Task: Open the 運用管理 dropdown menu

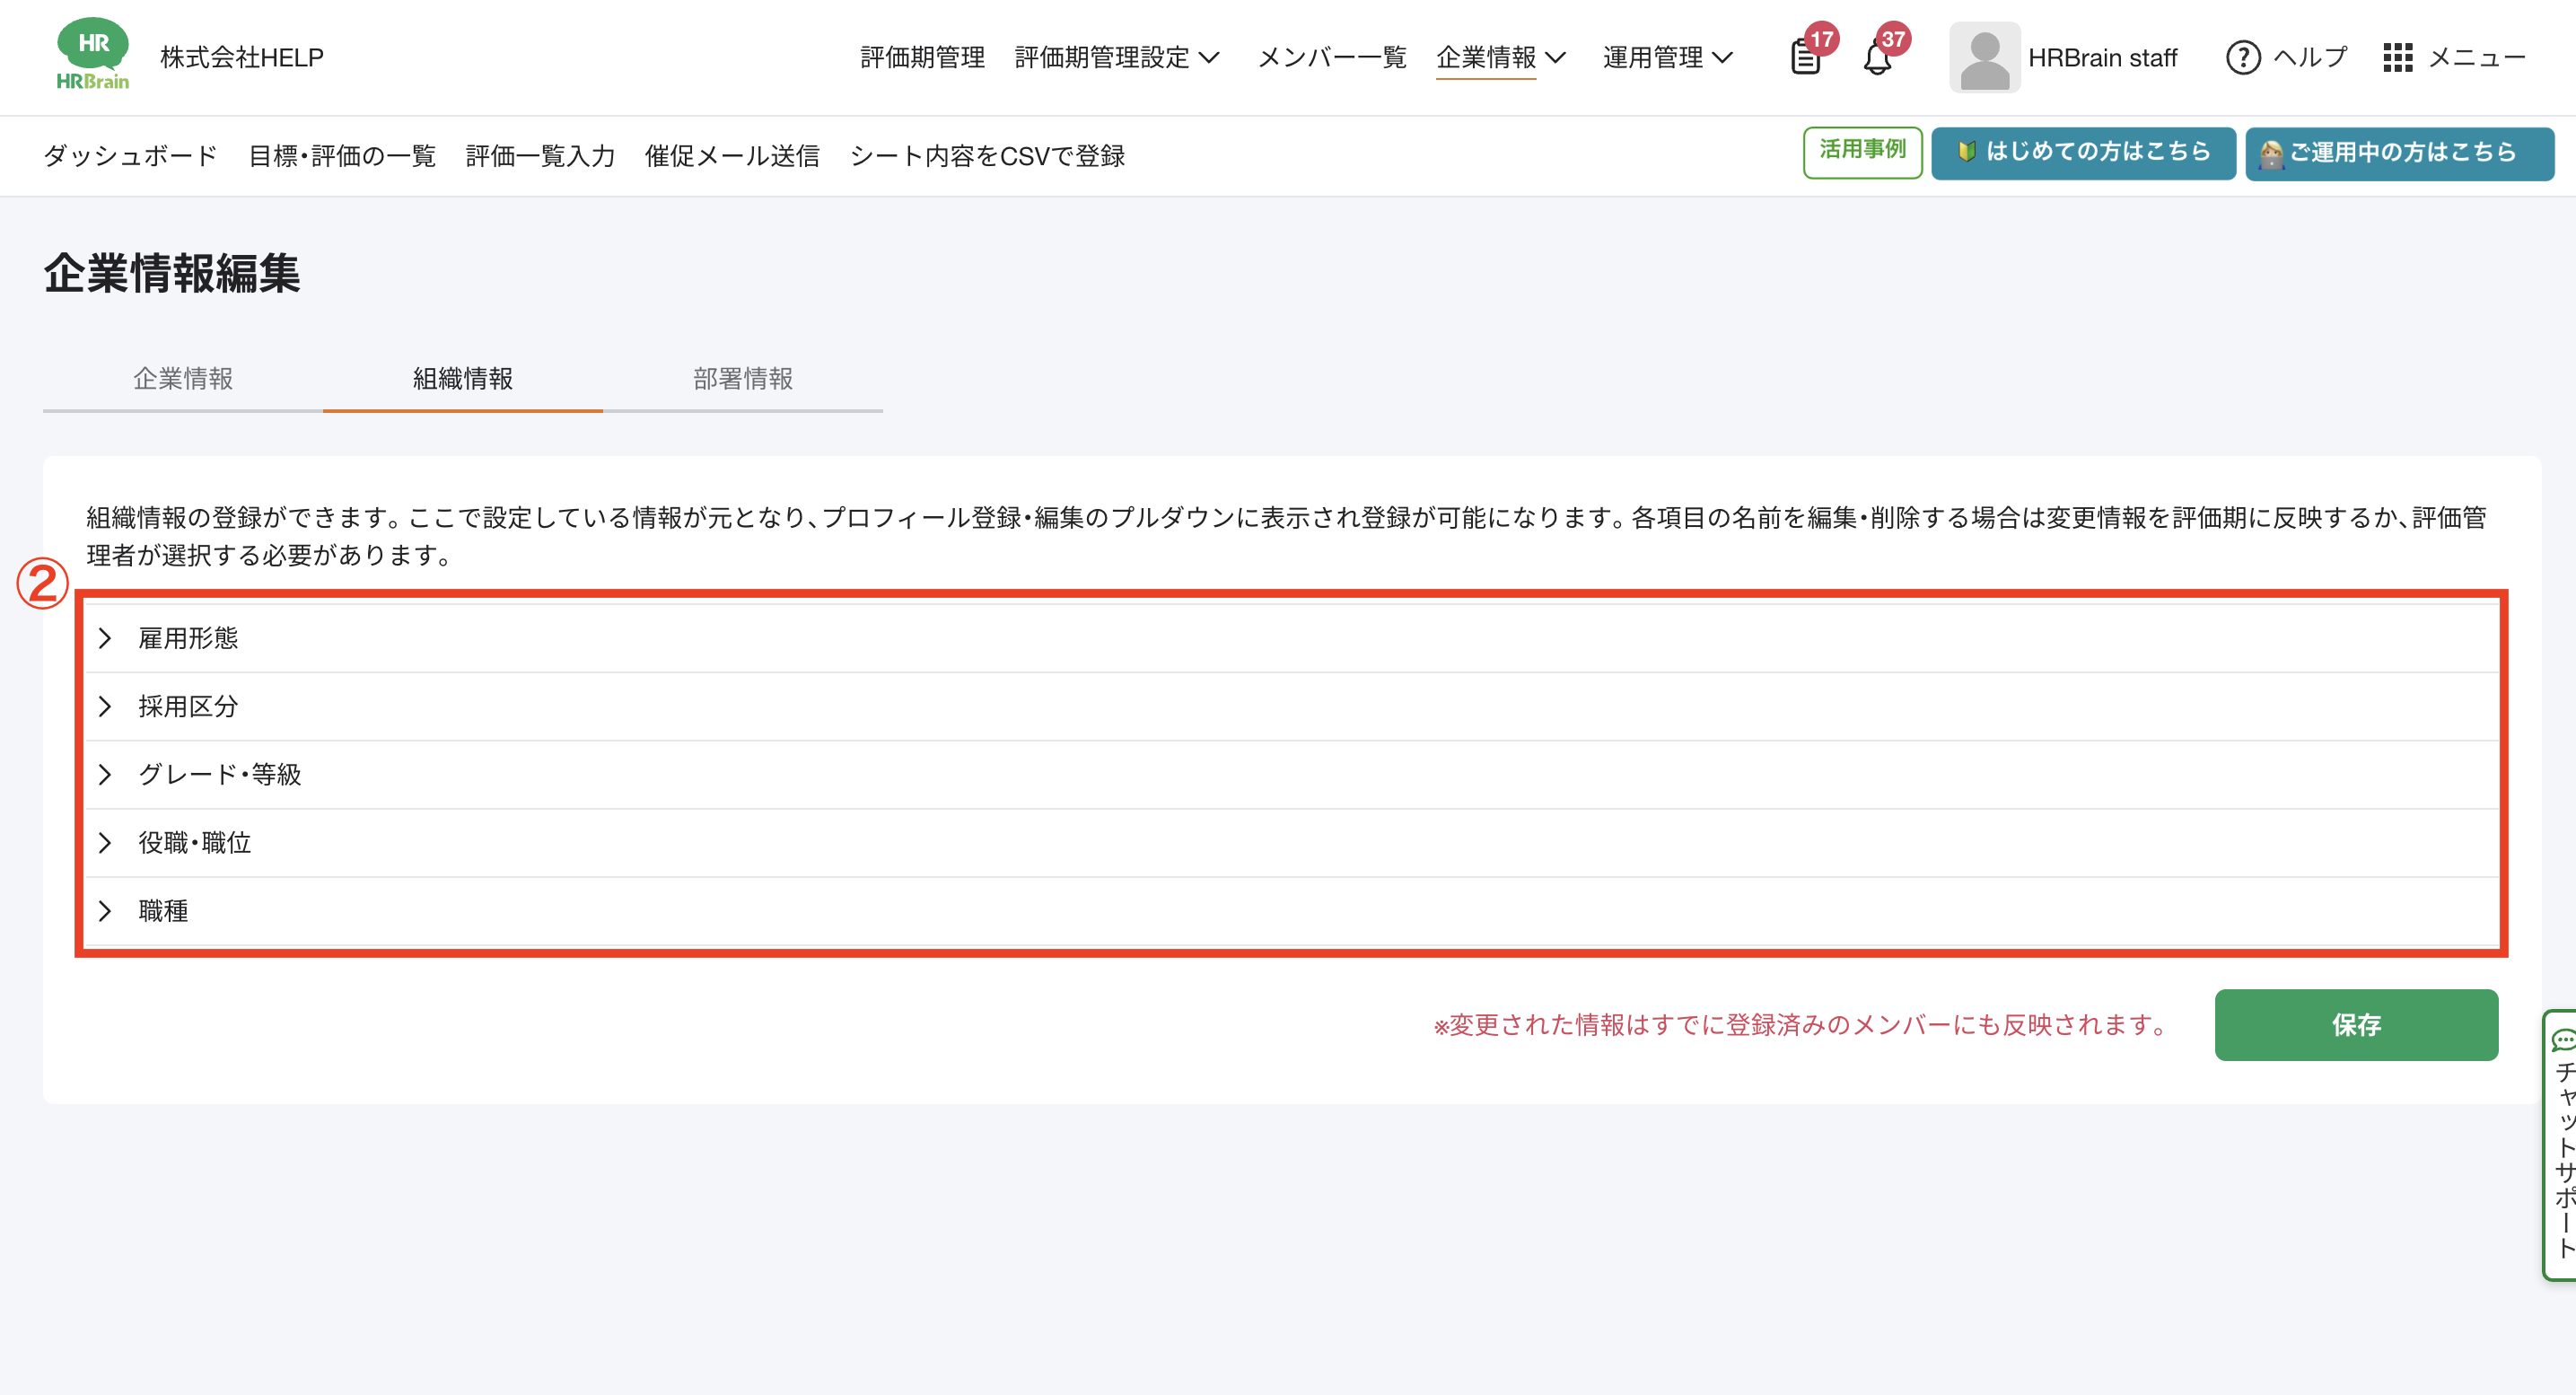Action: 1667,58
